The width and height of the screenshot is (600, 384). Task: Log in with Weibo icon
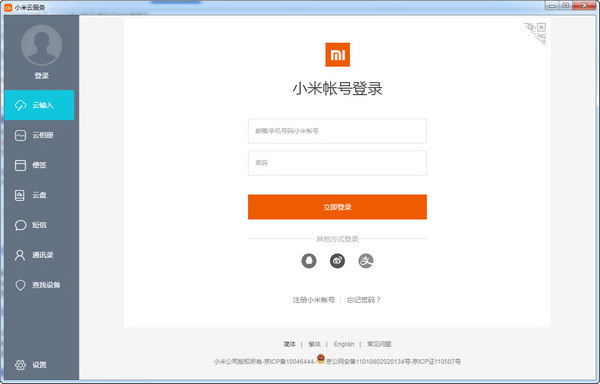click(x=337, y=261)
